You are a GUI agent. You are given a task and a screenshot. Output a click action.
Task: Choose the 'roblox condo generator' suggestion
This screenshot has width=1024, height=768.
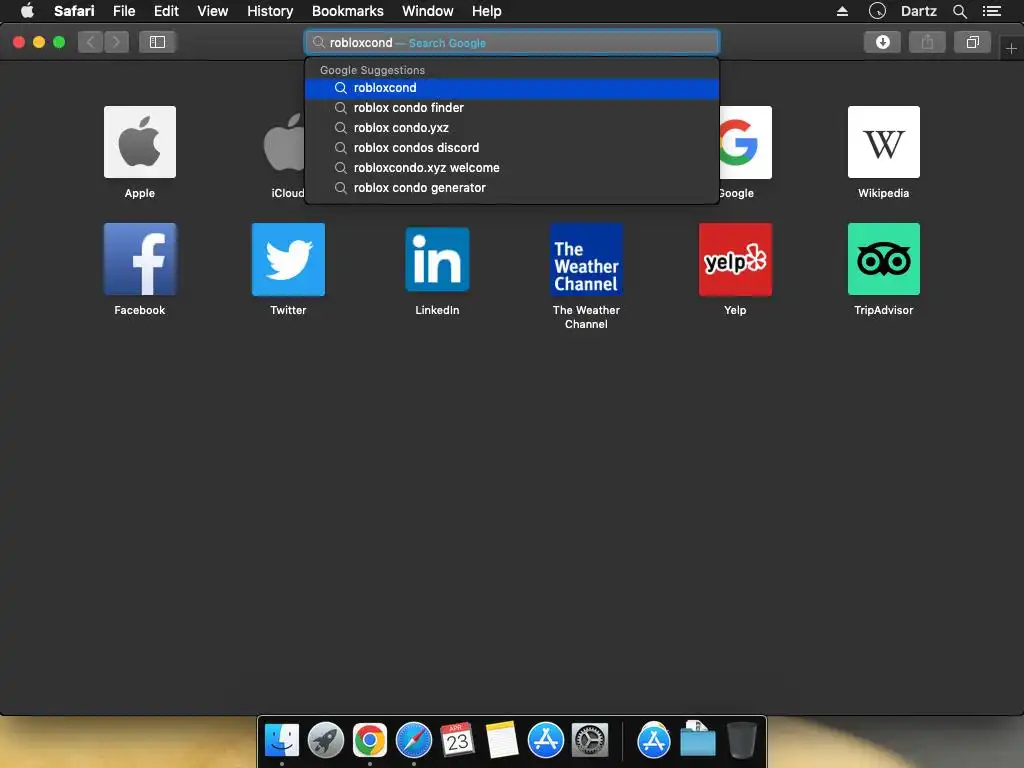(512, 188)
